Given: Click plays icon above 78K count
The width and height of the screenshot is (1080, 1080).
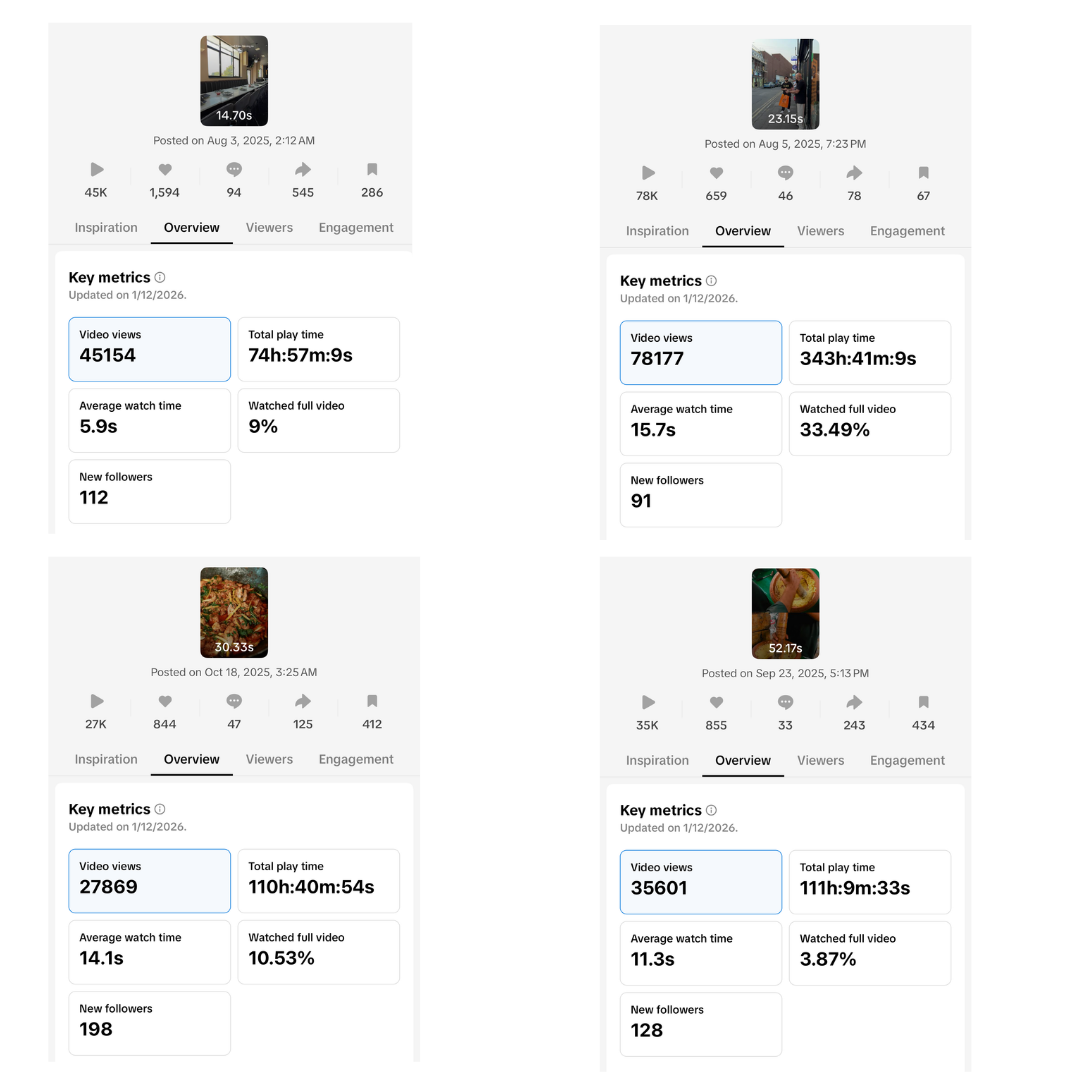Looking at the screenshot, I should [x=648, y=173].
